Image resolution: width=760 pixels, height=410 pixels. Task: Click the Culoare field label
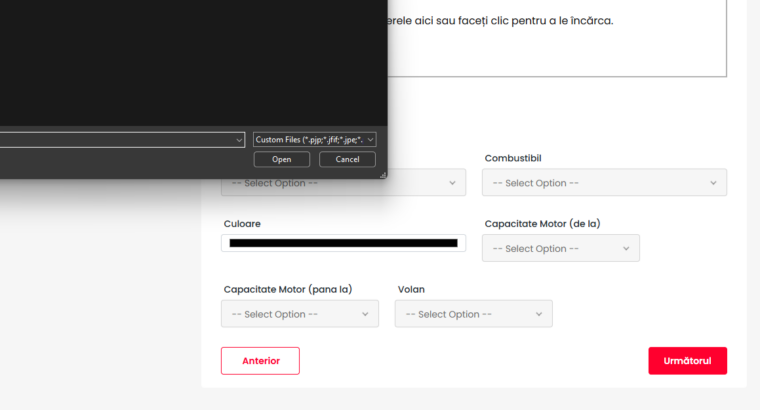[242, 224]
